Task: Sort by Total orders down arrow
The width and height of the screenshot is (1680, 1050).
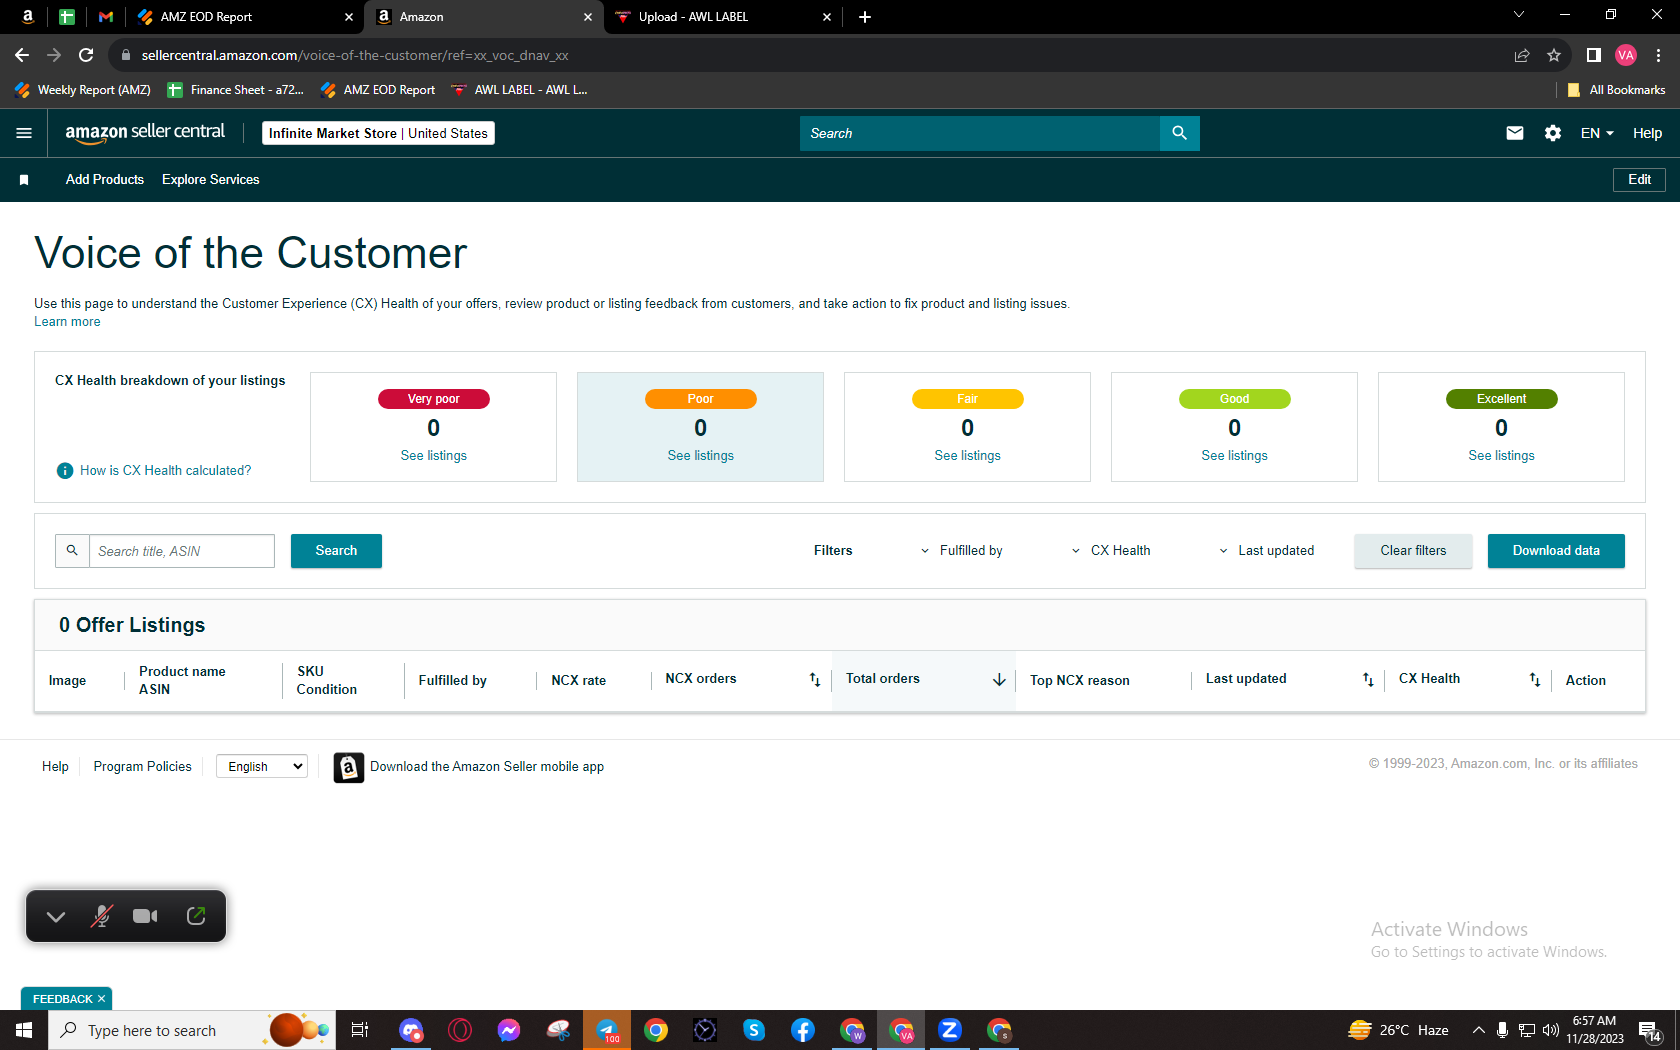Action: pos(998,680)
